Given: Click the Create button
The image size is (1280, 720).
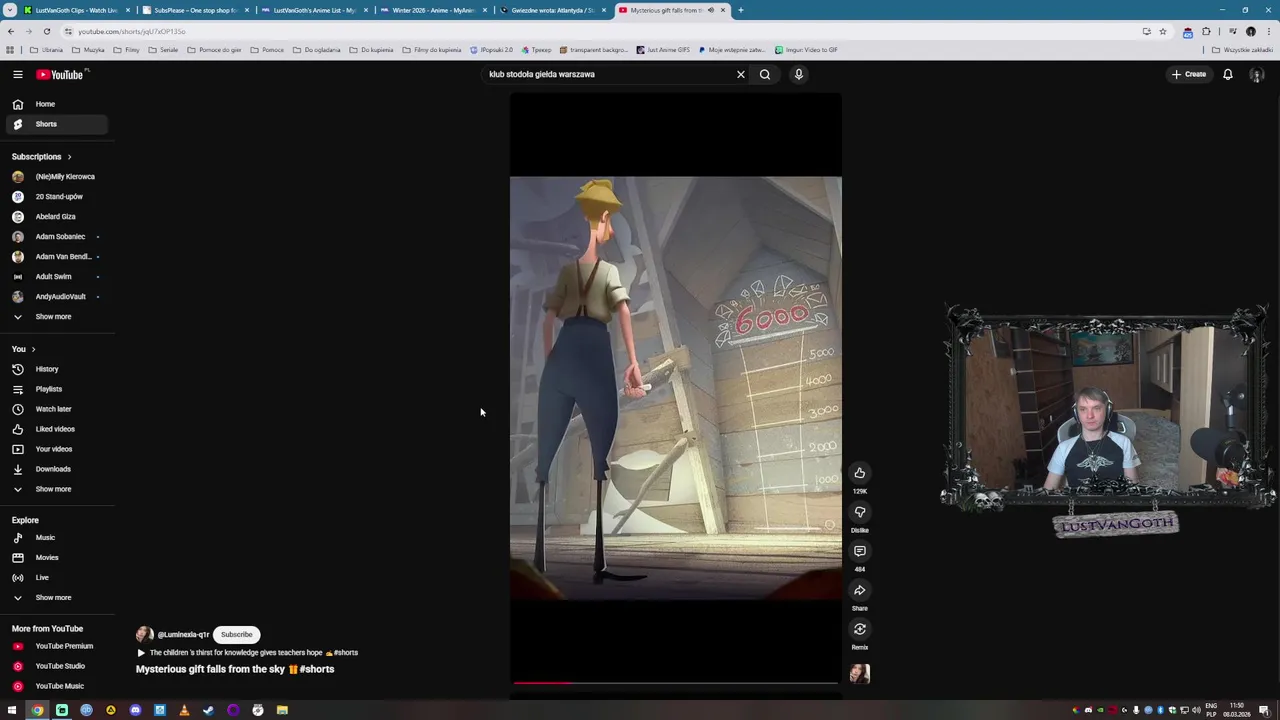Looking at the screenshot, I should (1190, 74).
